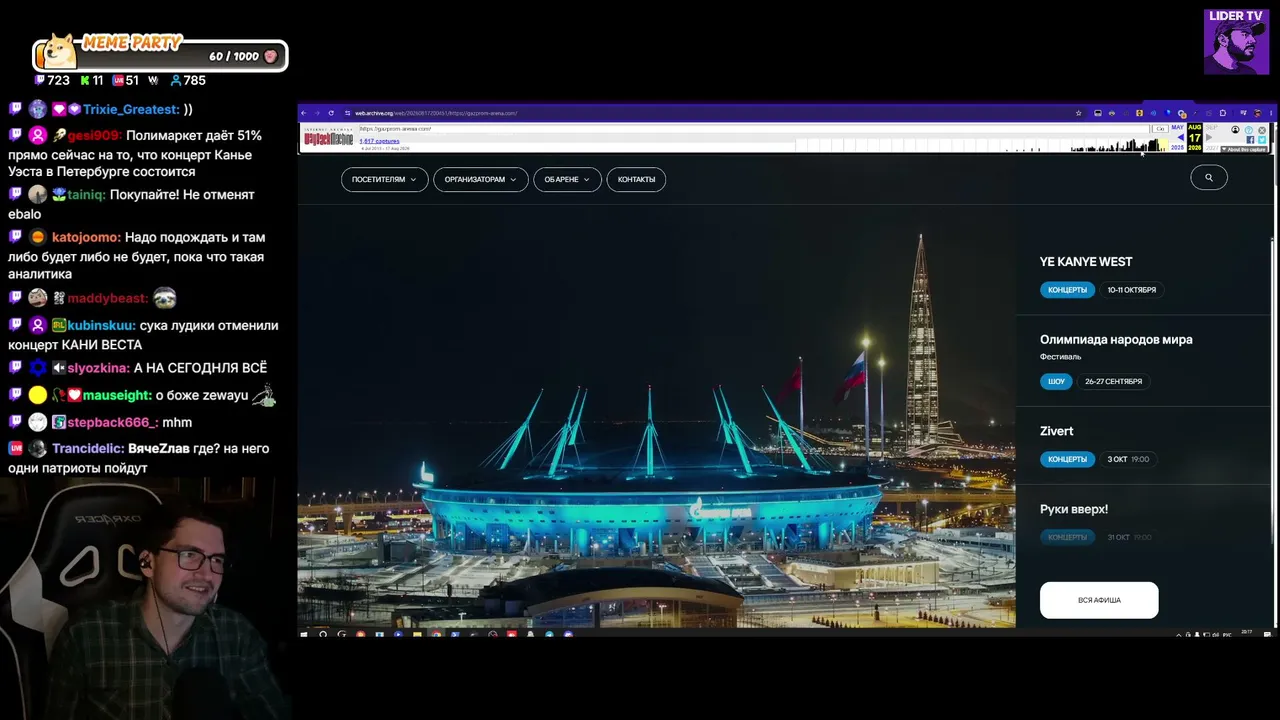Go back using the browser back arrow
The width and height of the screenshot is (1280, 720).
(x=305, y=113)
